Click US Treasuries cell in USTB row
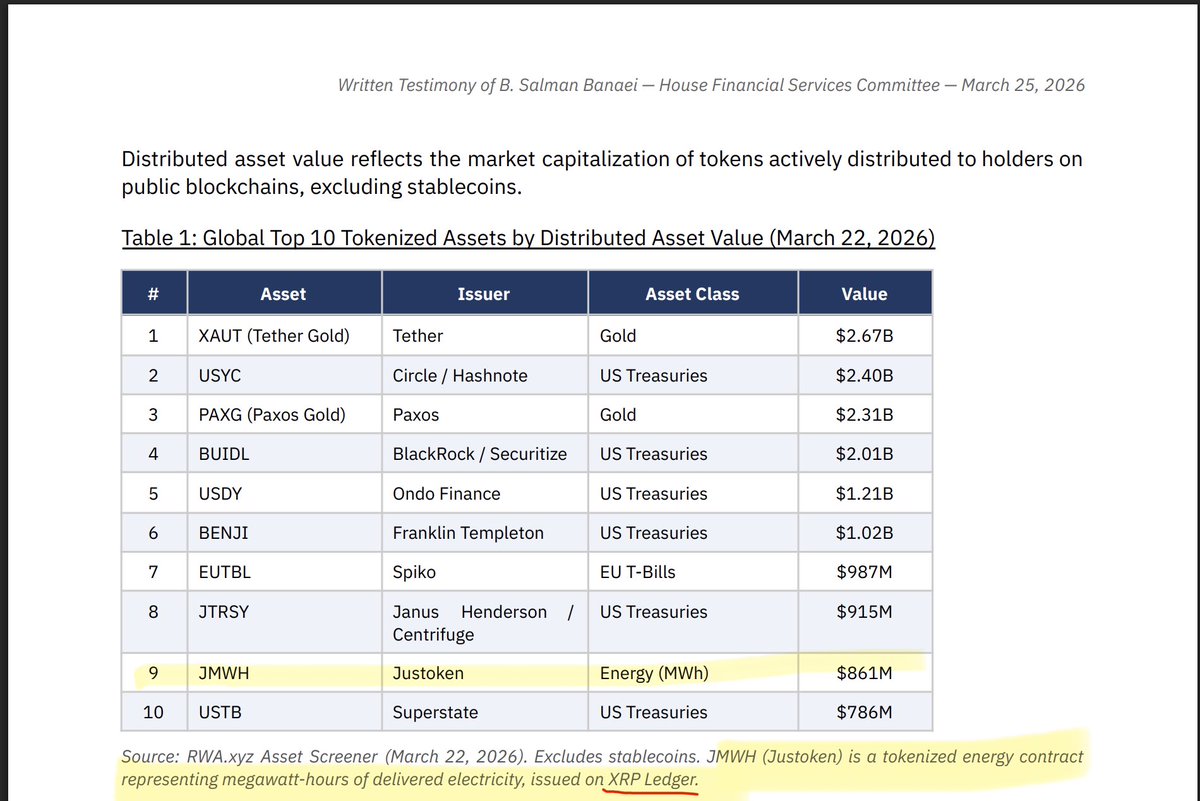This screenshot has width=1200, height=801. 692,712
